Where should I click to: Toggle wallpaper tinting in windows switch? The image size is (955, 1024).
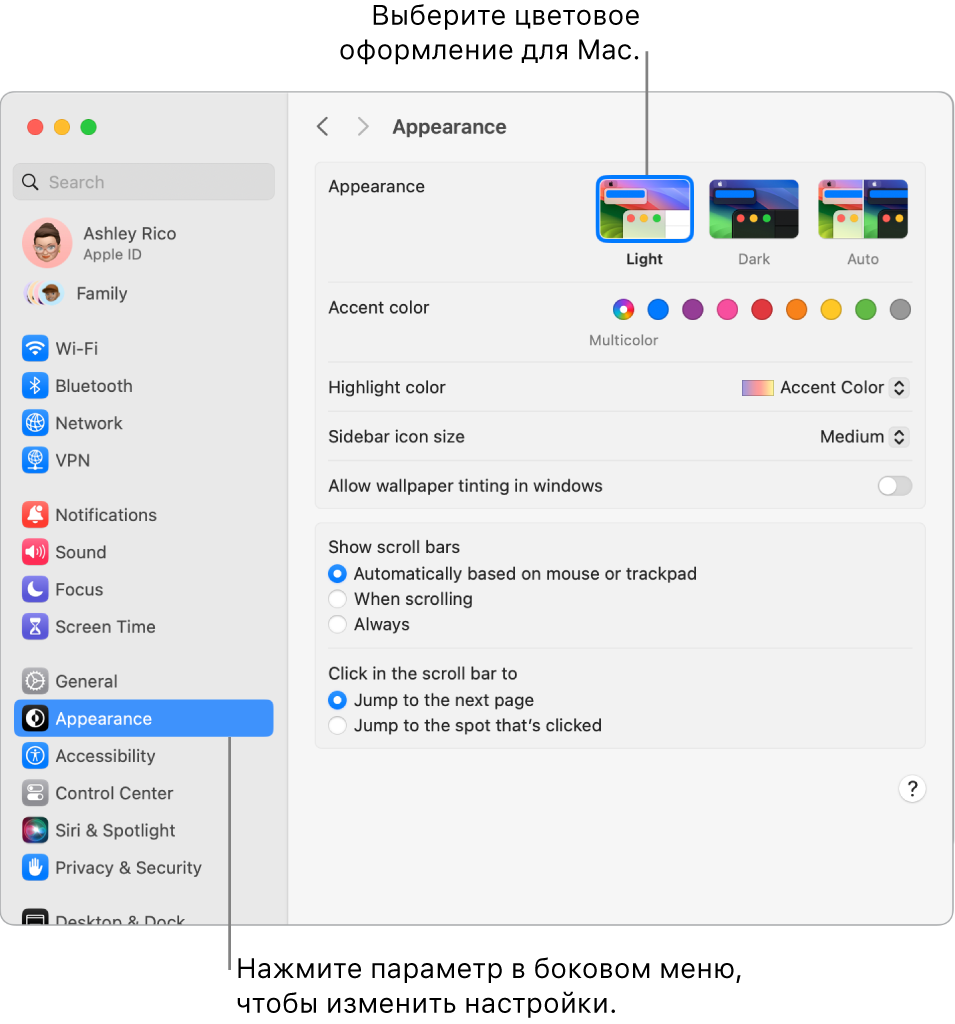click(x=894, y=485)
